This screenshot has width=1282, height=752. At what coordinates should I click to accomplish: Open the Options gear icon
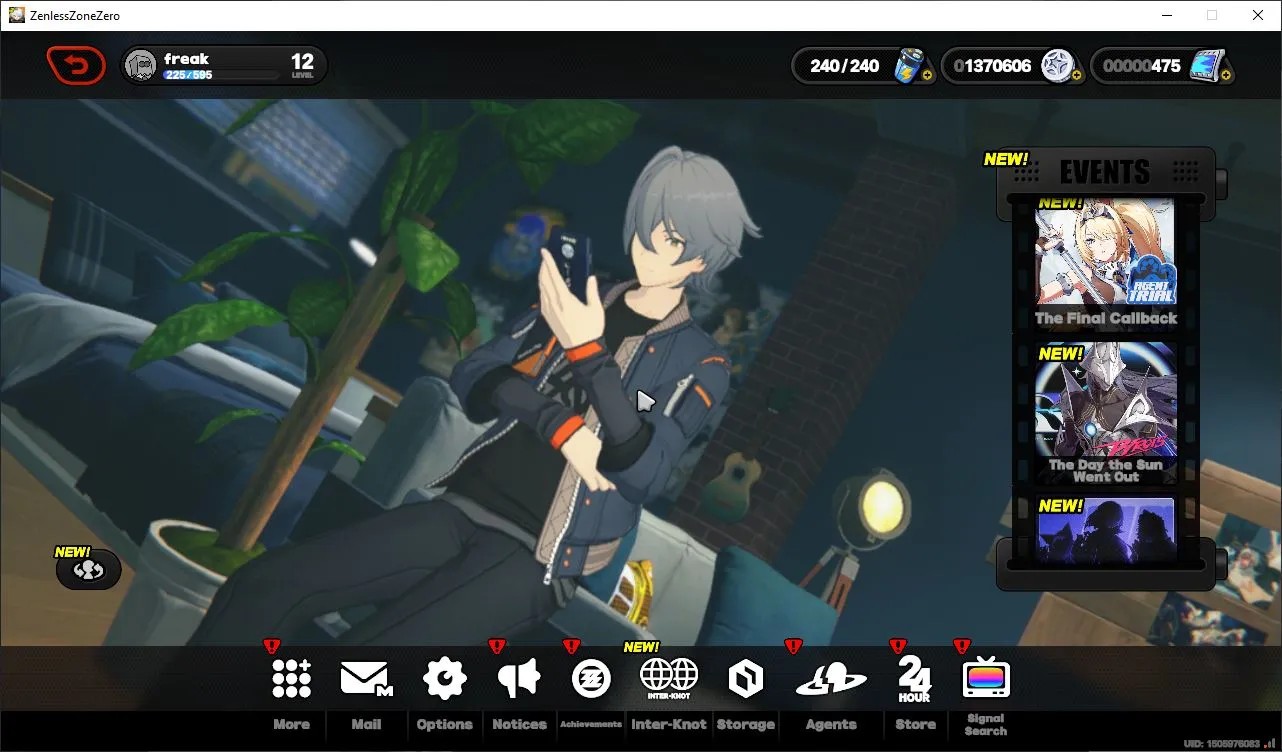(445, 679)
